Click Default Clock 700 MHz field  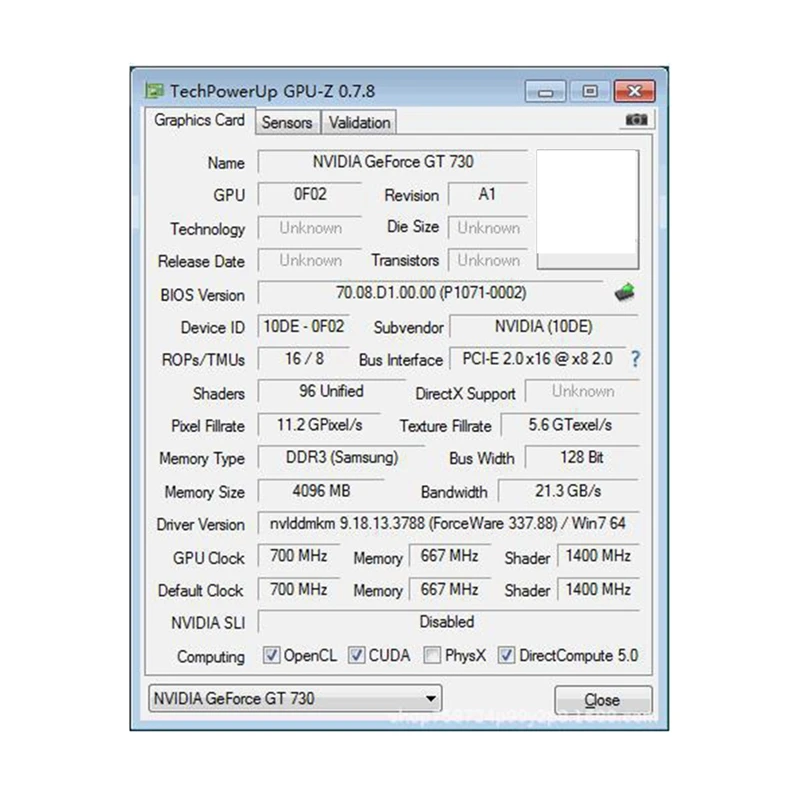pos(298,590)
